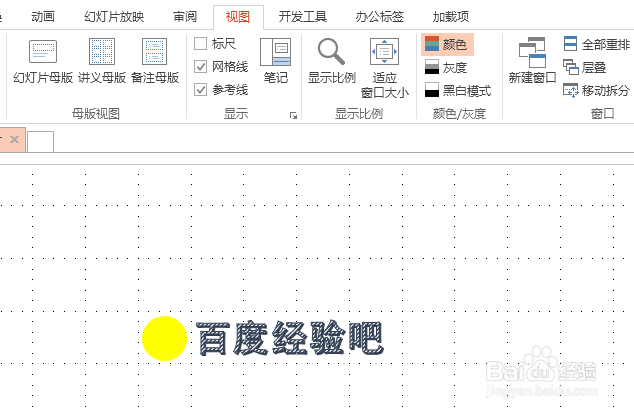Switch to the 审阅 tab
This screenshot has width=634, height=413.
[185, 17]
